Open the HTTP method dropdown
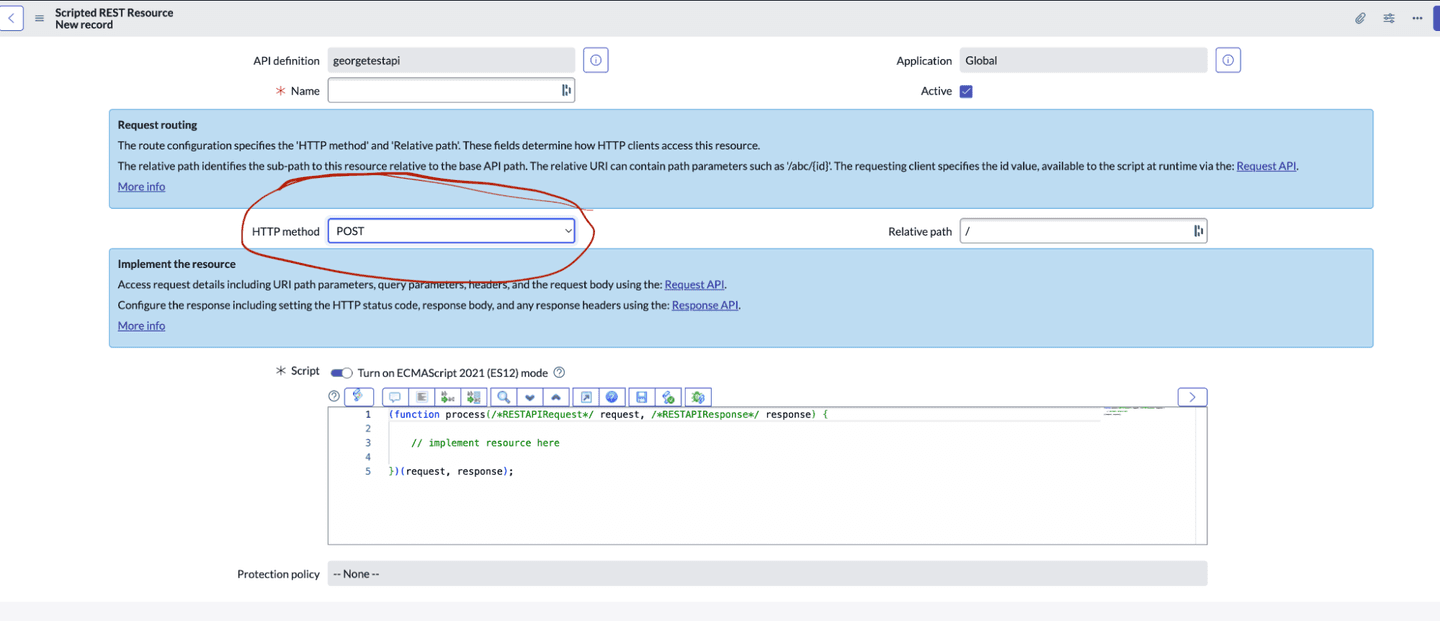Image resolution: width=1440 pixels, height=621 pixels. pos(451,231)
